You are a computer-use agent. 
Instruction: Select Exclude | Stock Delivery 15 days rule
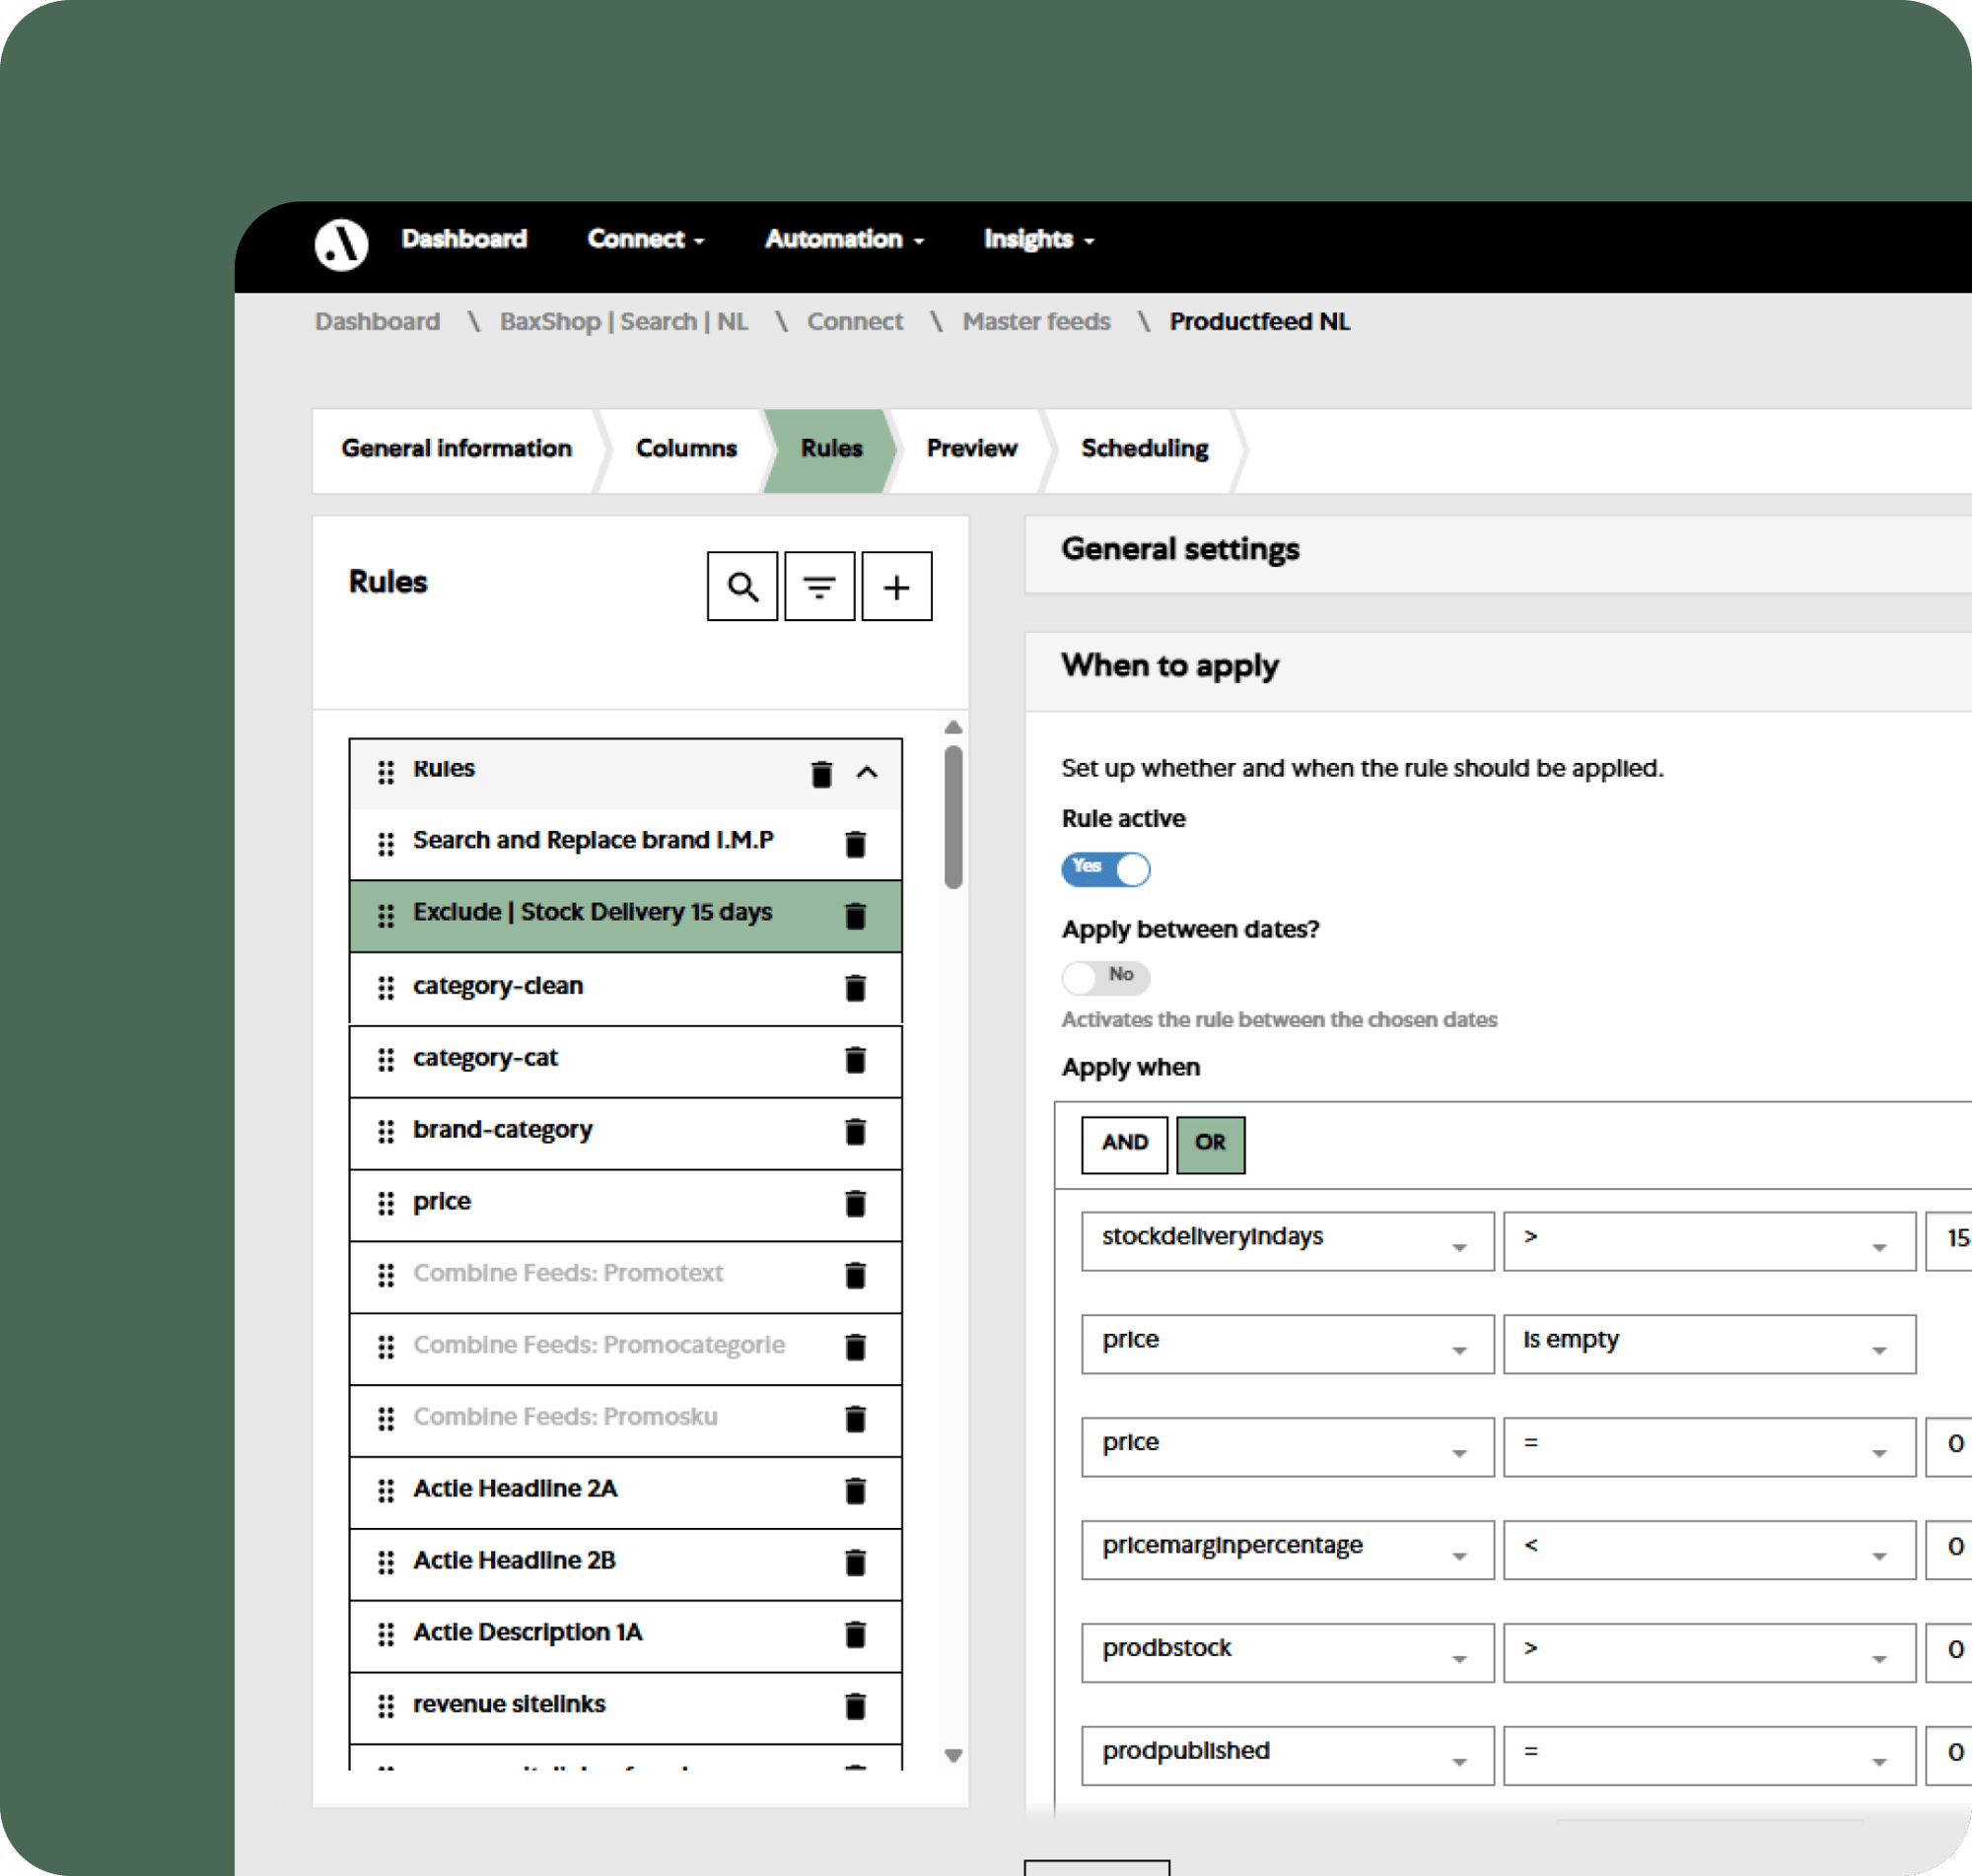(x=625, y=916)
